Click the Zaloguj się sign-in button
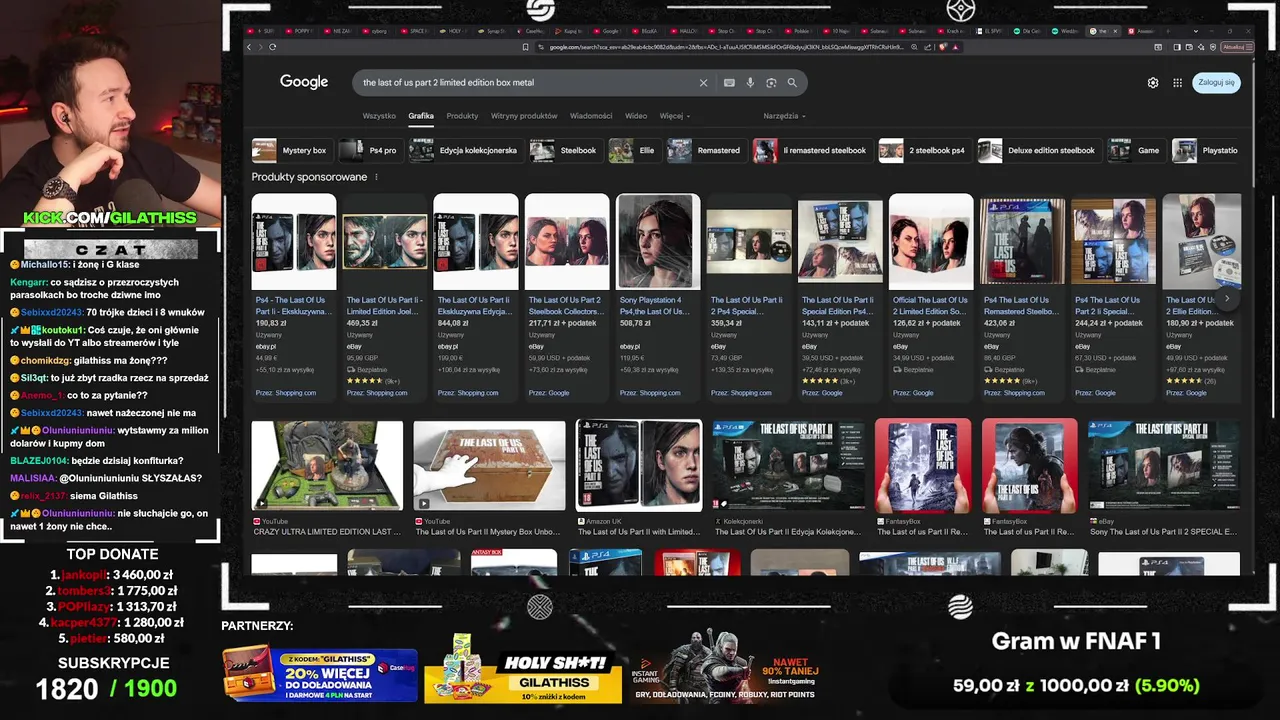1280x720 pixels. tap(1216, 82)
